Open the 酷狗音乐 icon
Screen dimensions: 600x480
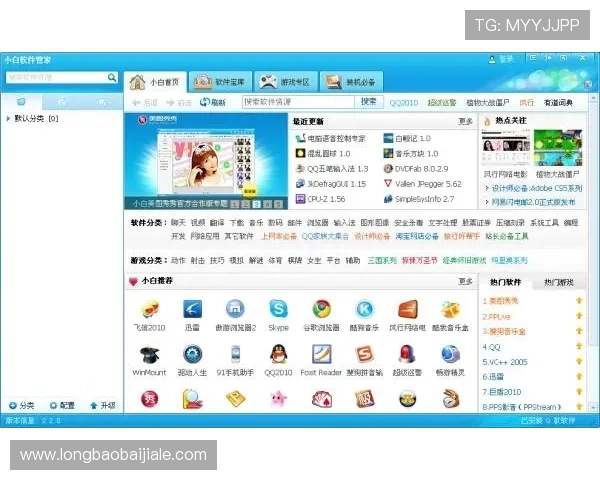364,309
